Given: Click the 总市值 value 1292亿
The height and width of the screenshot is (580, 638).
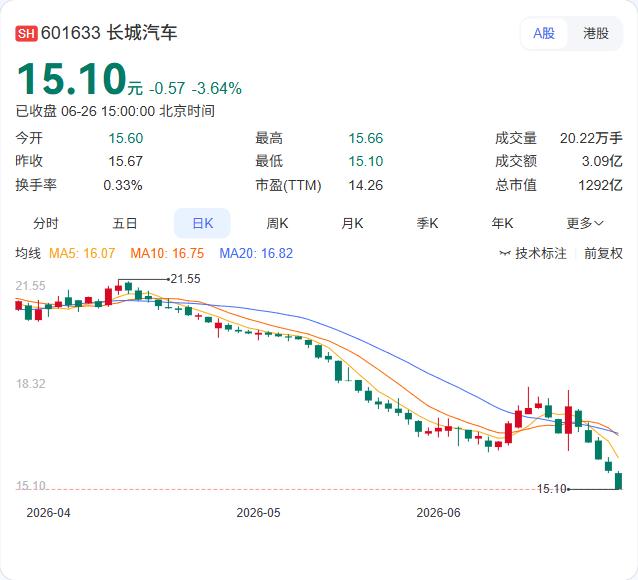Looking at the screenshot, I should pos(600,186).
